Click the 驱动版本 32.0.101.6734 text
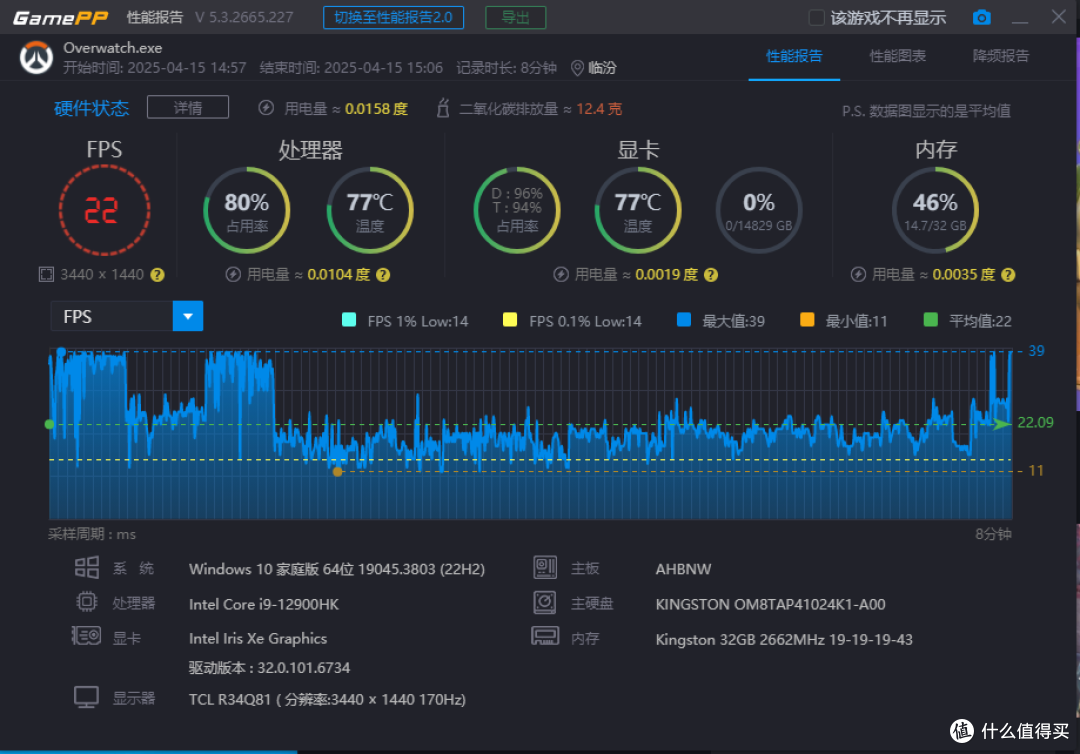 [x=269, y=668]
